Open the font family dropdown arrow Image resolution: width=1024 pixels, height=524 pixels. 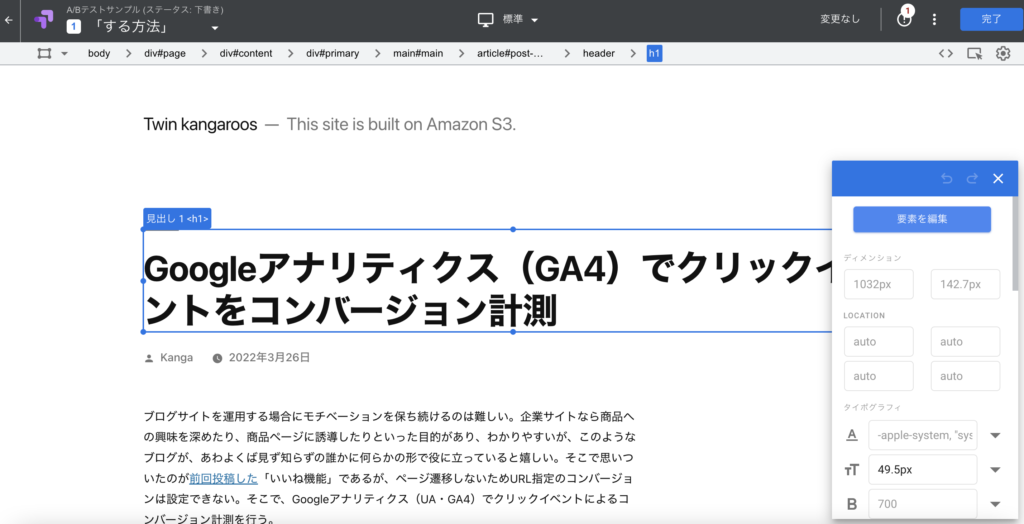click(995, 436)
